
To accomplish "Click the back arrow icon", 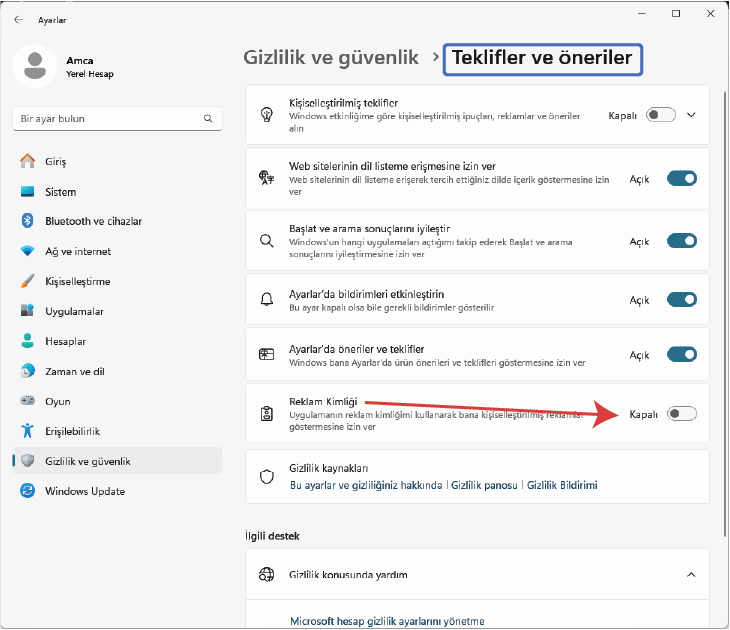I will [x=18, y=20].
